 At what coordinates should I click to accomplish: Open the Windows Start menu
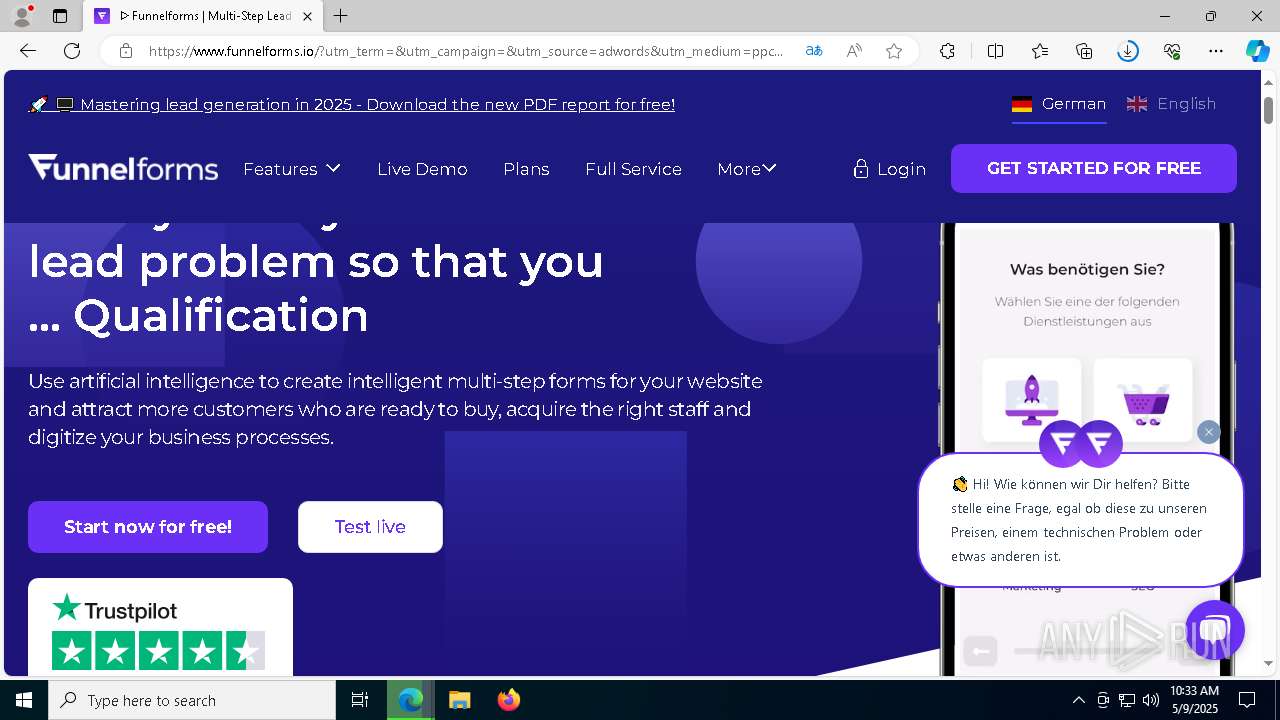24,700
